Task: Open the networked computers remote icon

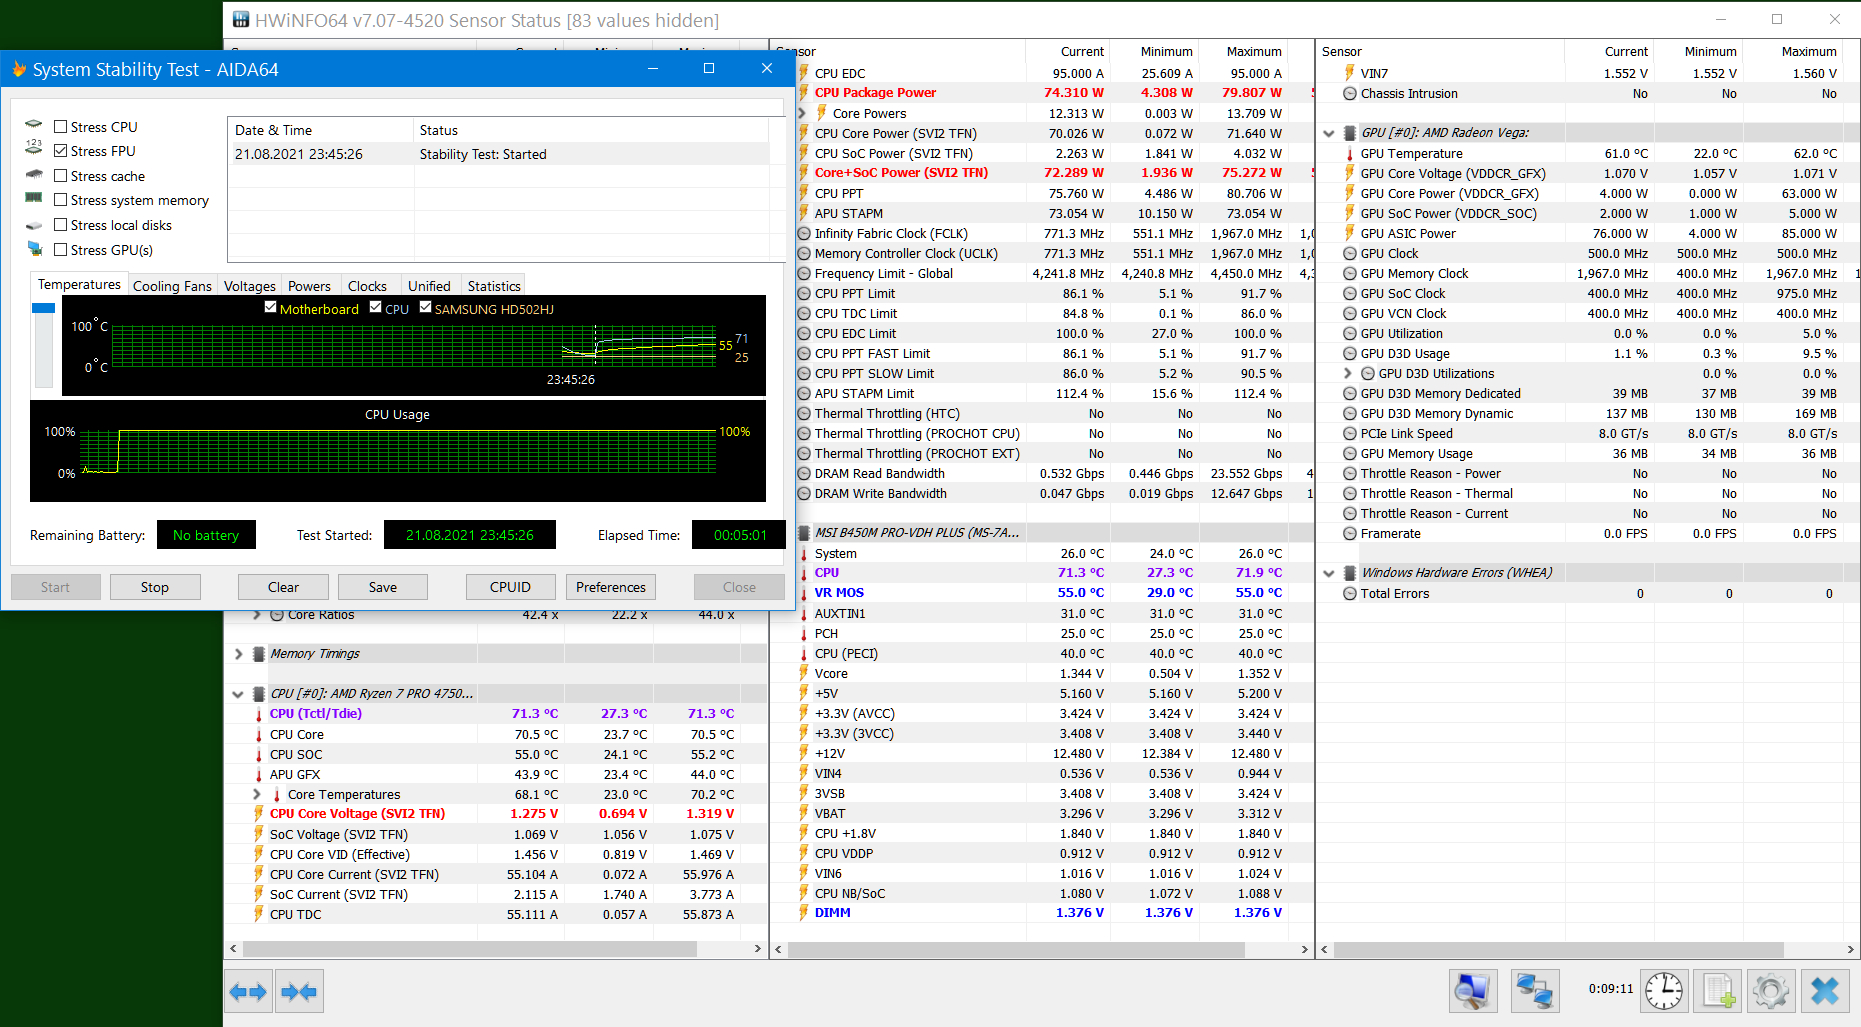Action: point(1533,991)
